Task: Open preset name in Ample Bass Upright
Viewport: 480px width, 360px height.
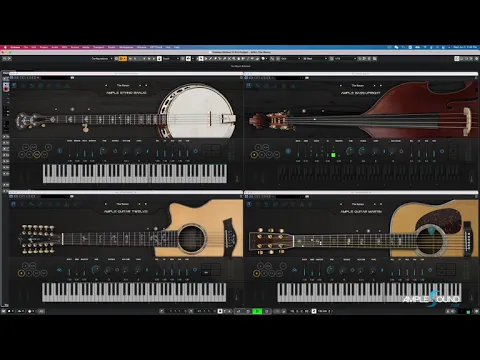Action: pos(358,85)
